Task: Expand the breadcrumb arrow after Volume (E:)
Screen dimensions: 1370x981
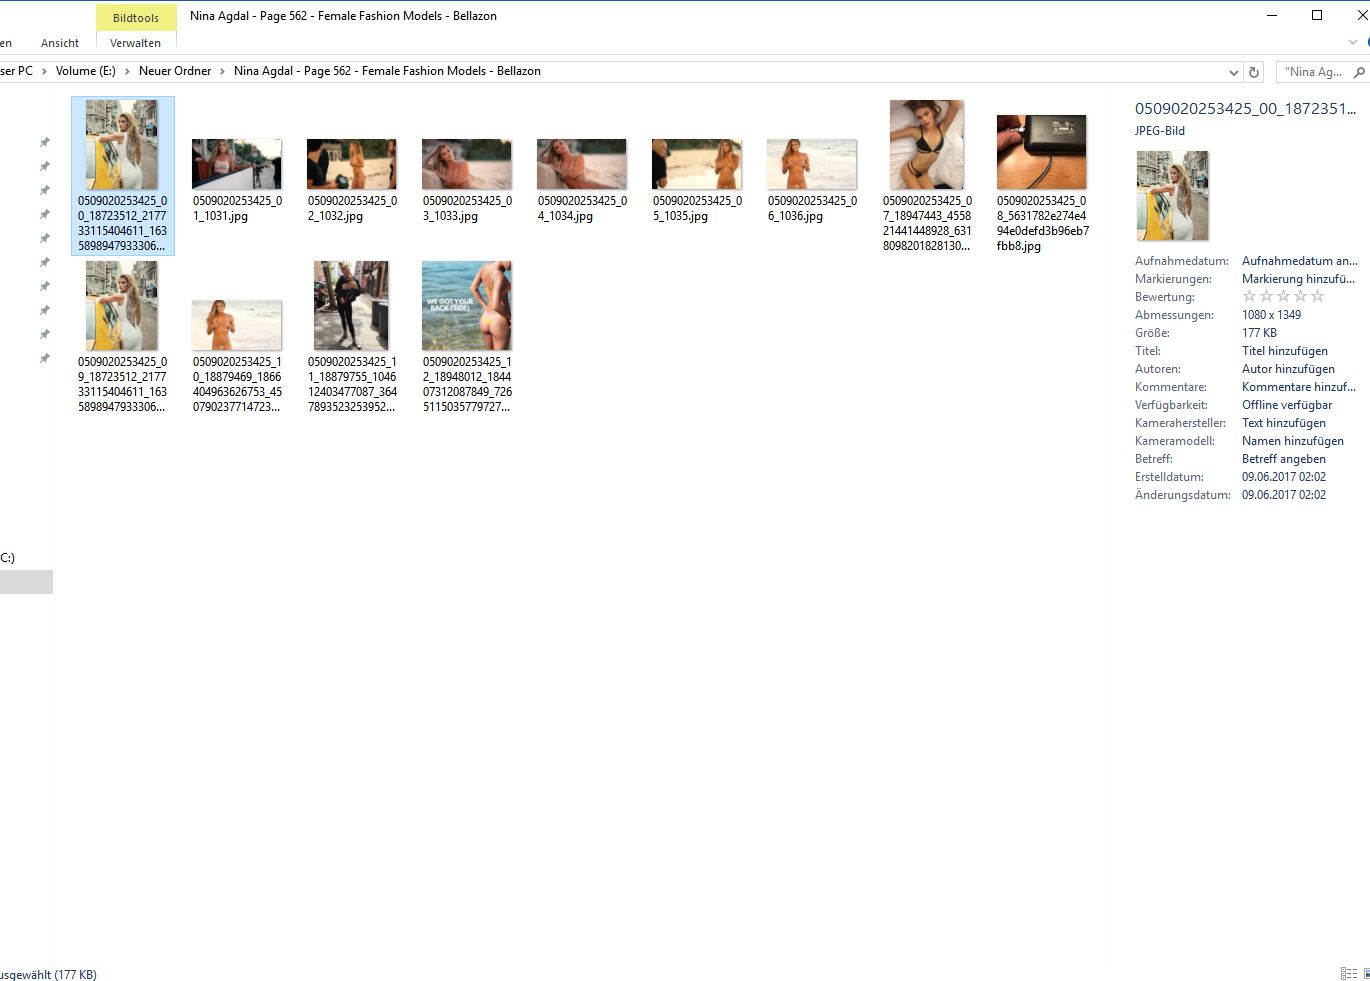Action: (x=127, y=72)
